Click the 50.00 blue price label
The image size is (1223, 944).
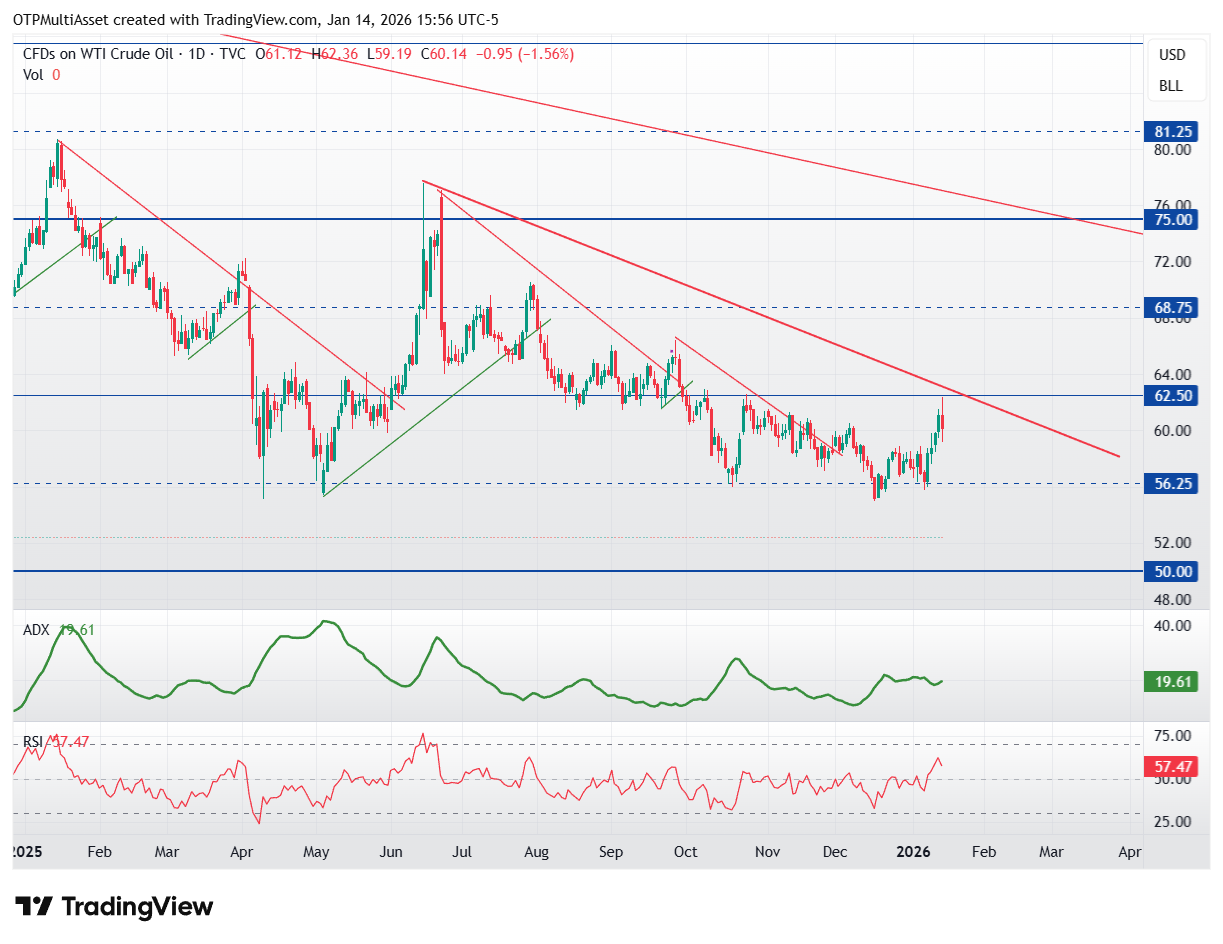[x=1171, y=572]
